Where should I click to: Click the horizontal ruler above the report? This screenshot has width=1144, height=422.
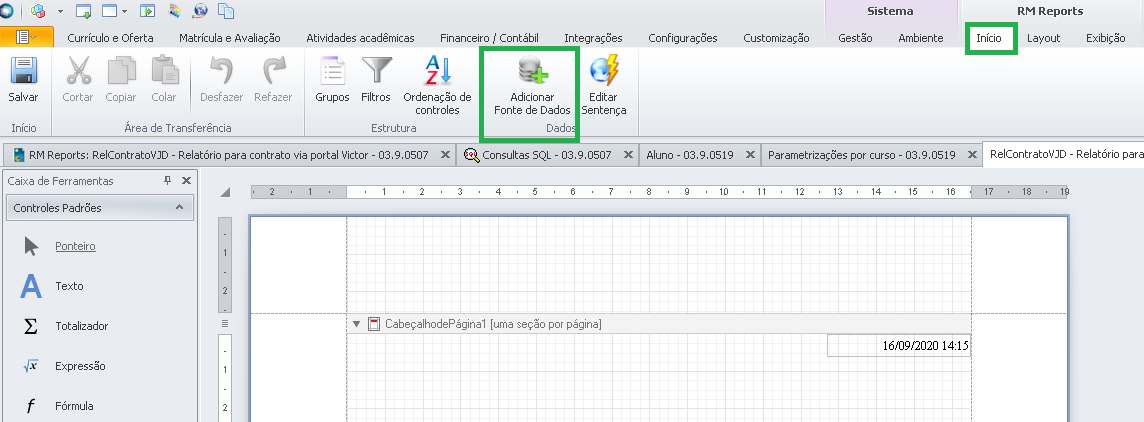point(660,192)
